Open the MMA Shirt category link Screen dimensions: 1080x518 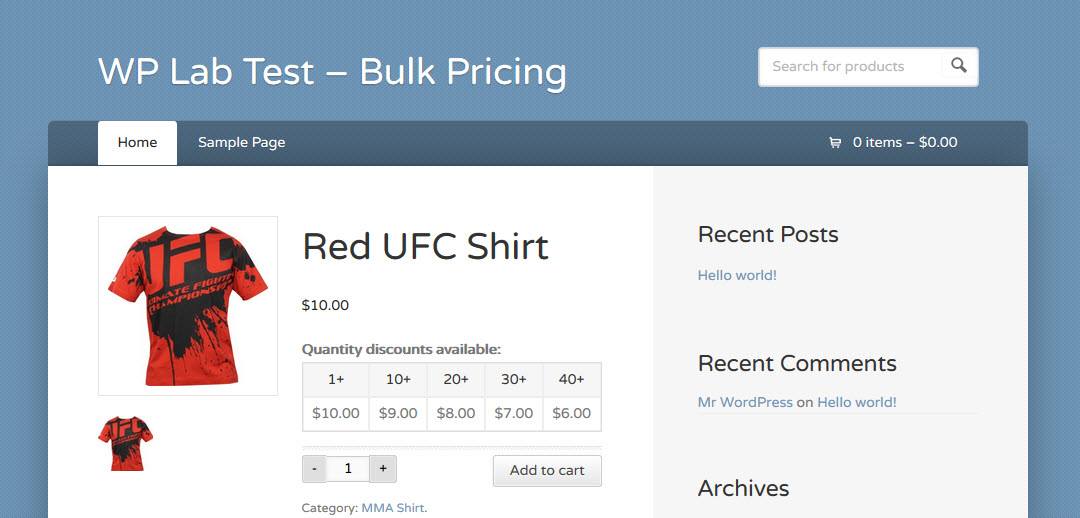tap(393, 508)
